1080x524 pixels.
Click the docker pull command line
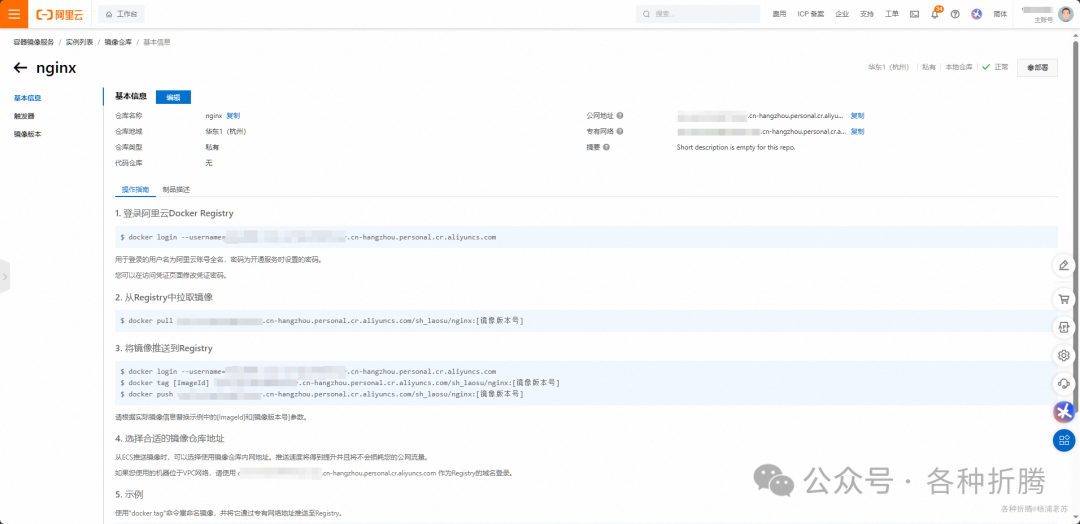(x=322, y=321)
